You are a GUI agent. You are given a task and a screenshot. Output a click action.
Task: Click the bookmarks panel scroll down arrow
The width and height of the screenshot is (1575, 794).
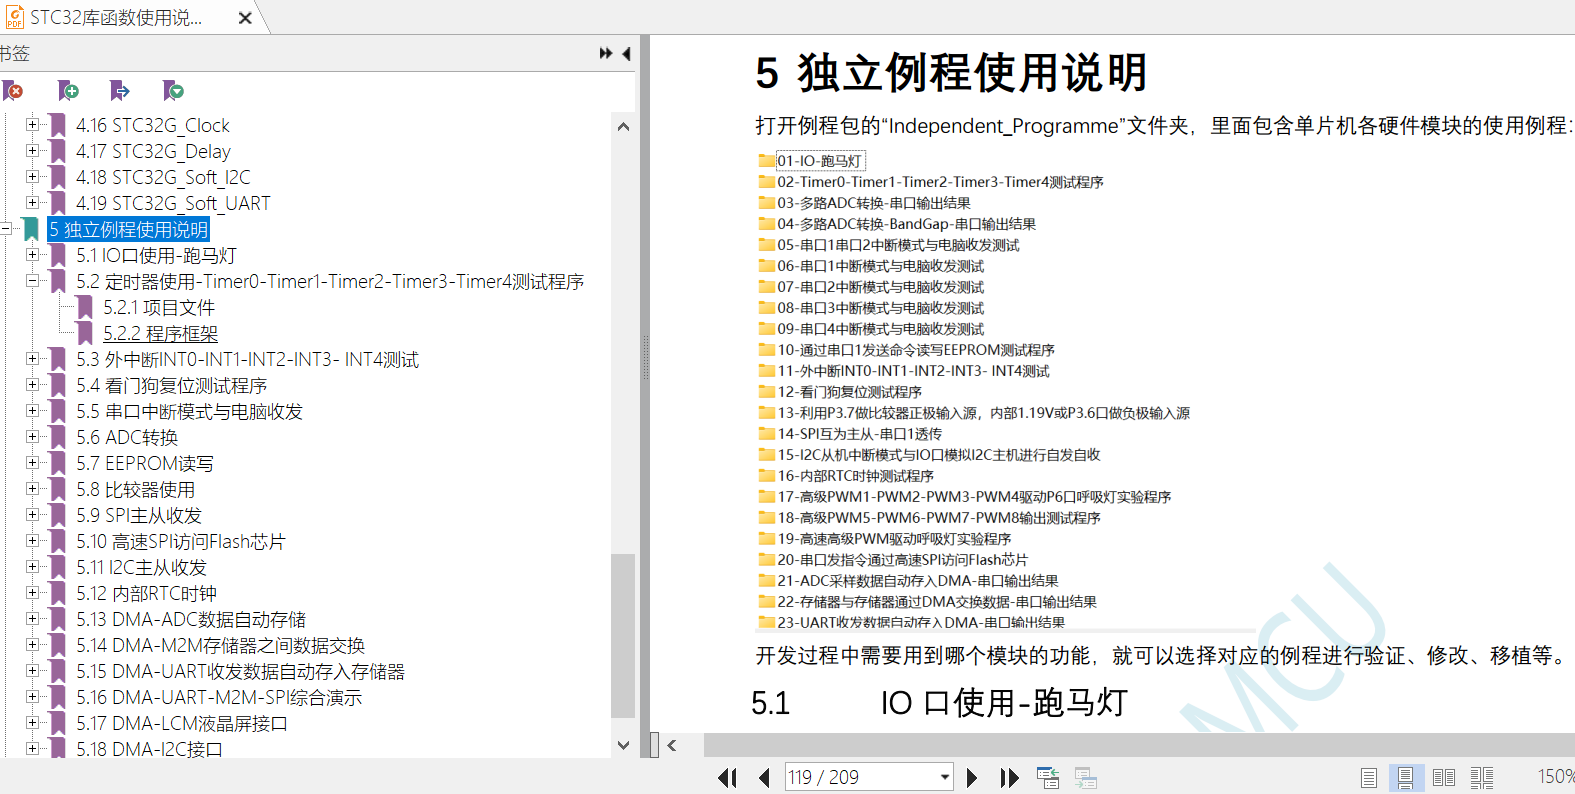tap(623, 745)
